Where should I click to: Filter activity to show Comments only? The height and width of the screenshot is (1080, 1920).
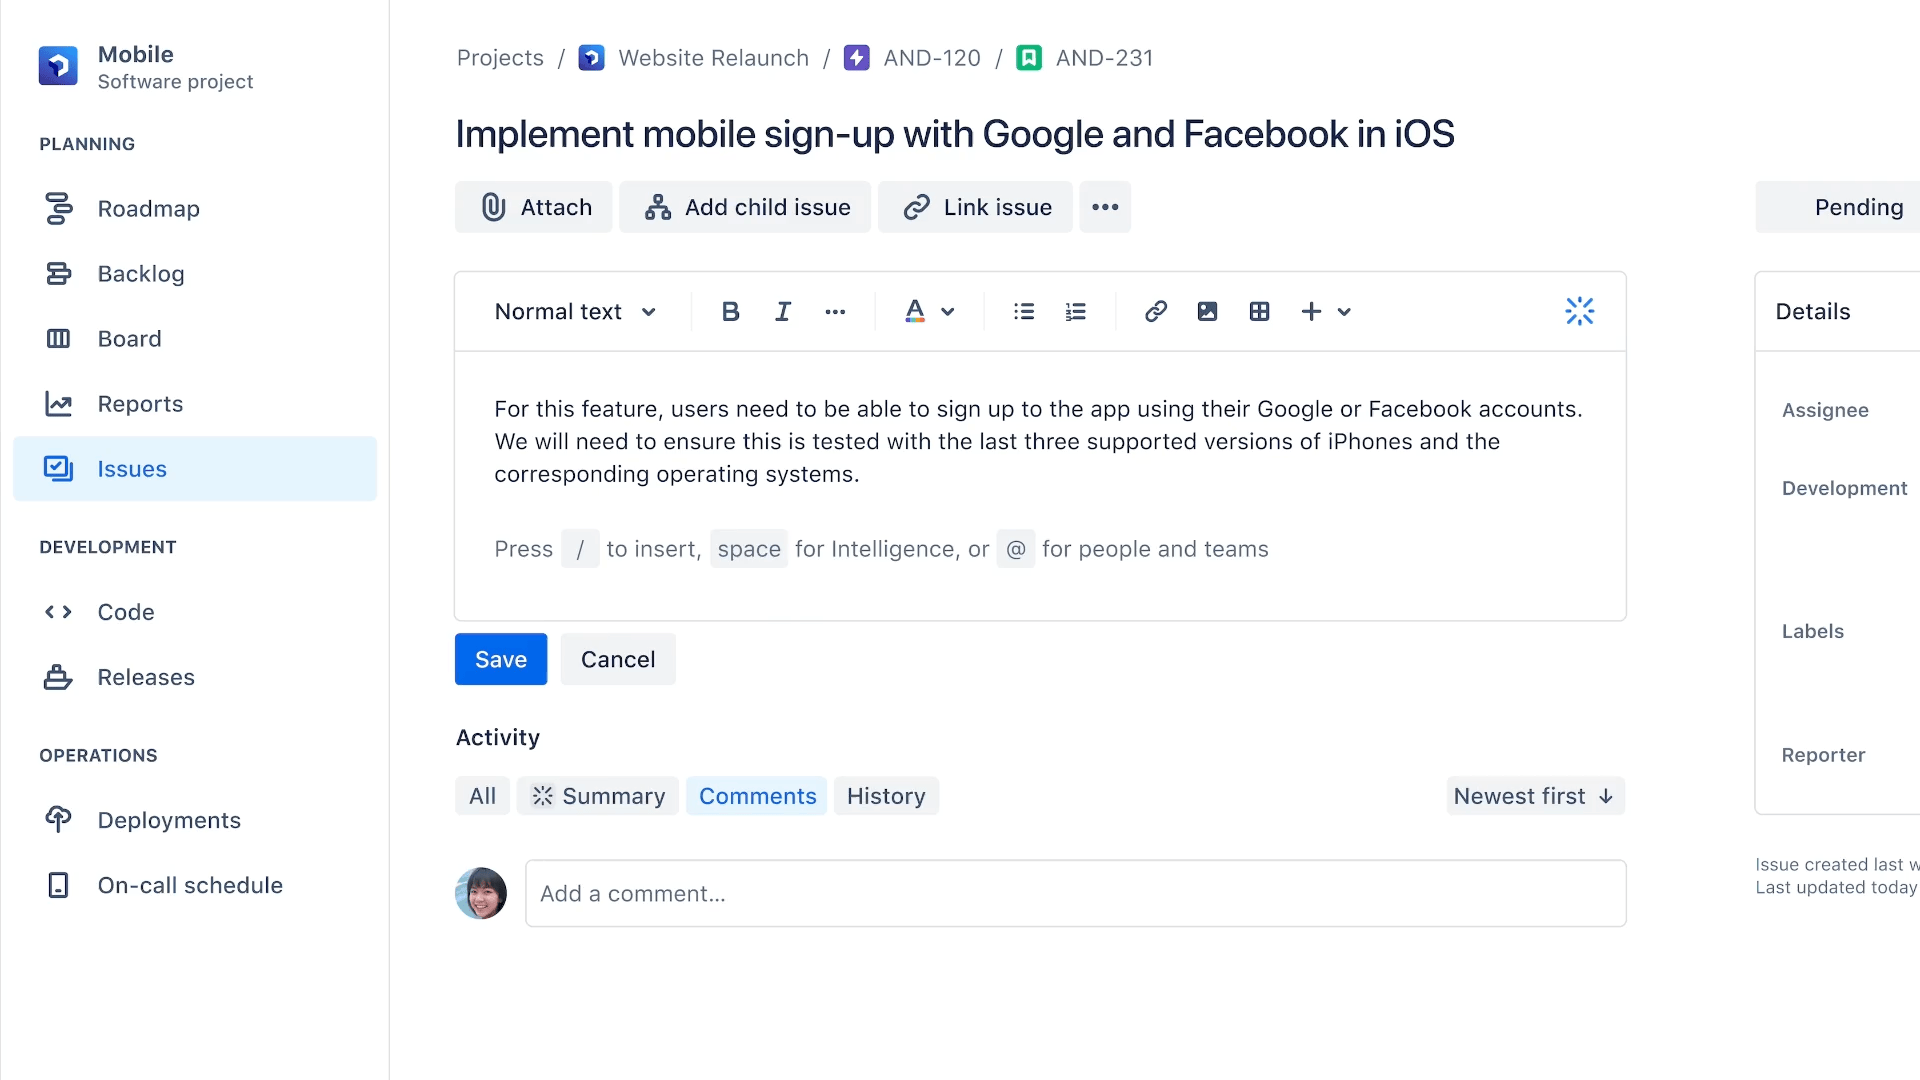click(756, 795)
